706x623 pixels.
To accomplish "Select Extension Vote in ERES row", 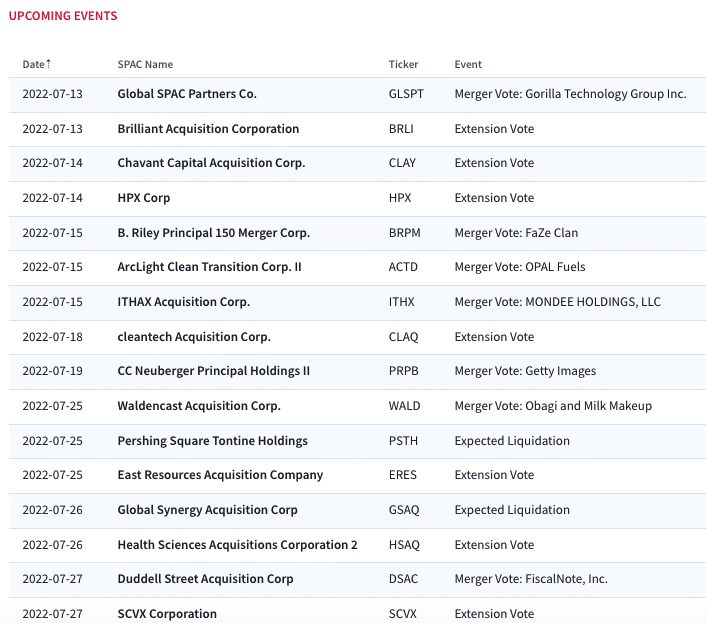I will click(x=494, y=475).
